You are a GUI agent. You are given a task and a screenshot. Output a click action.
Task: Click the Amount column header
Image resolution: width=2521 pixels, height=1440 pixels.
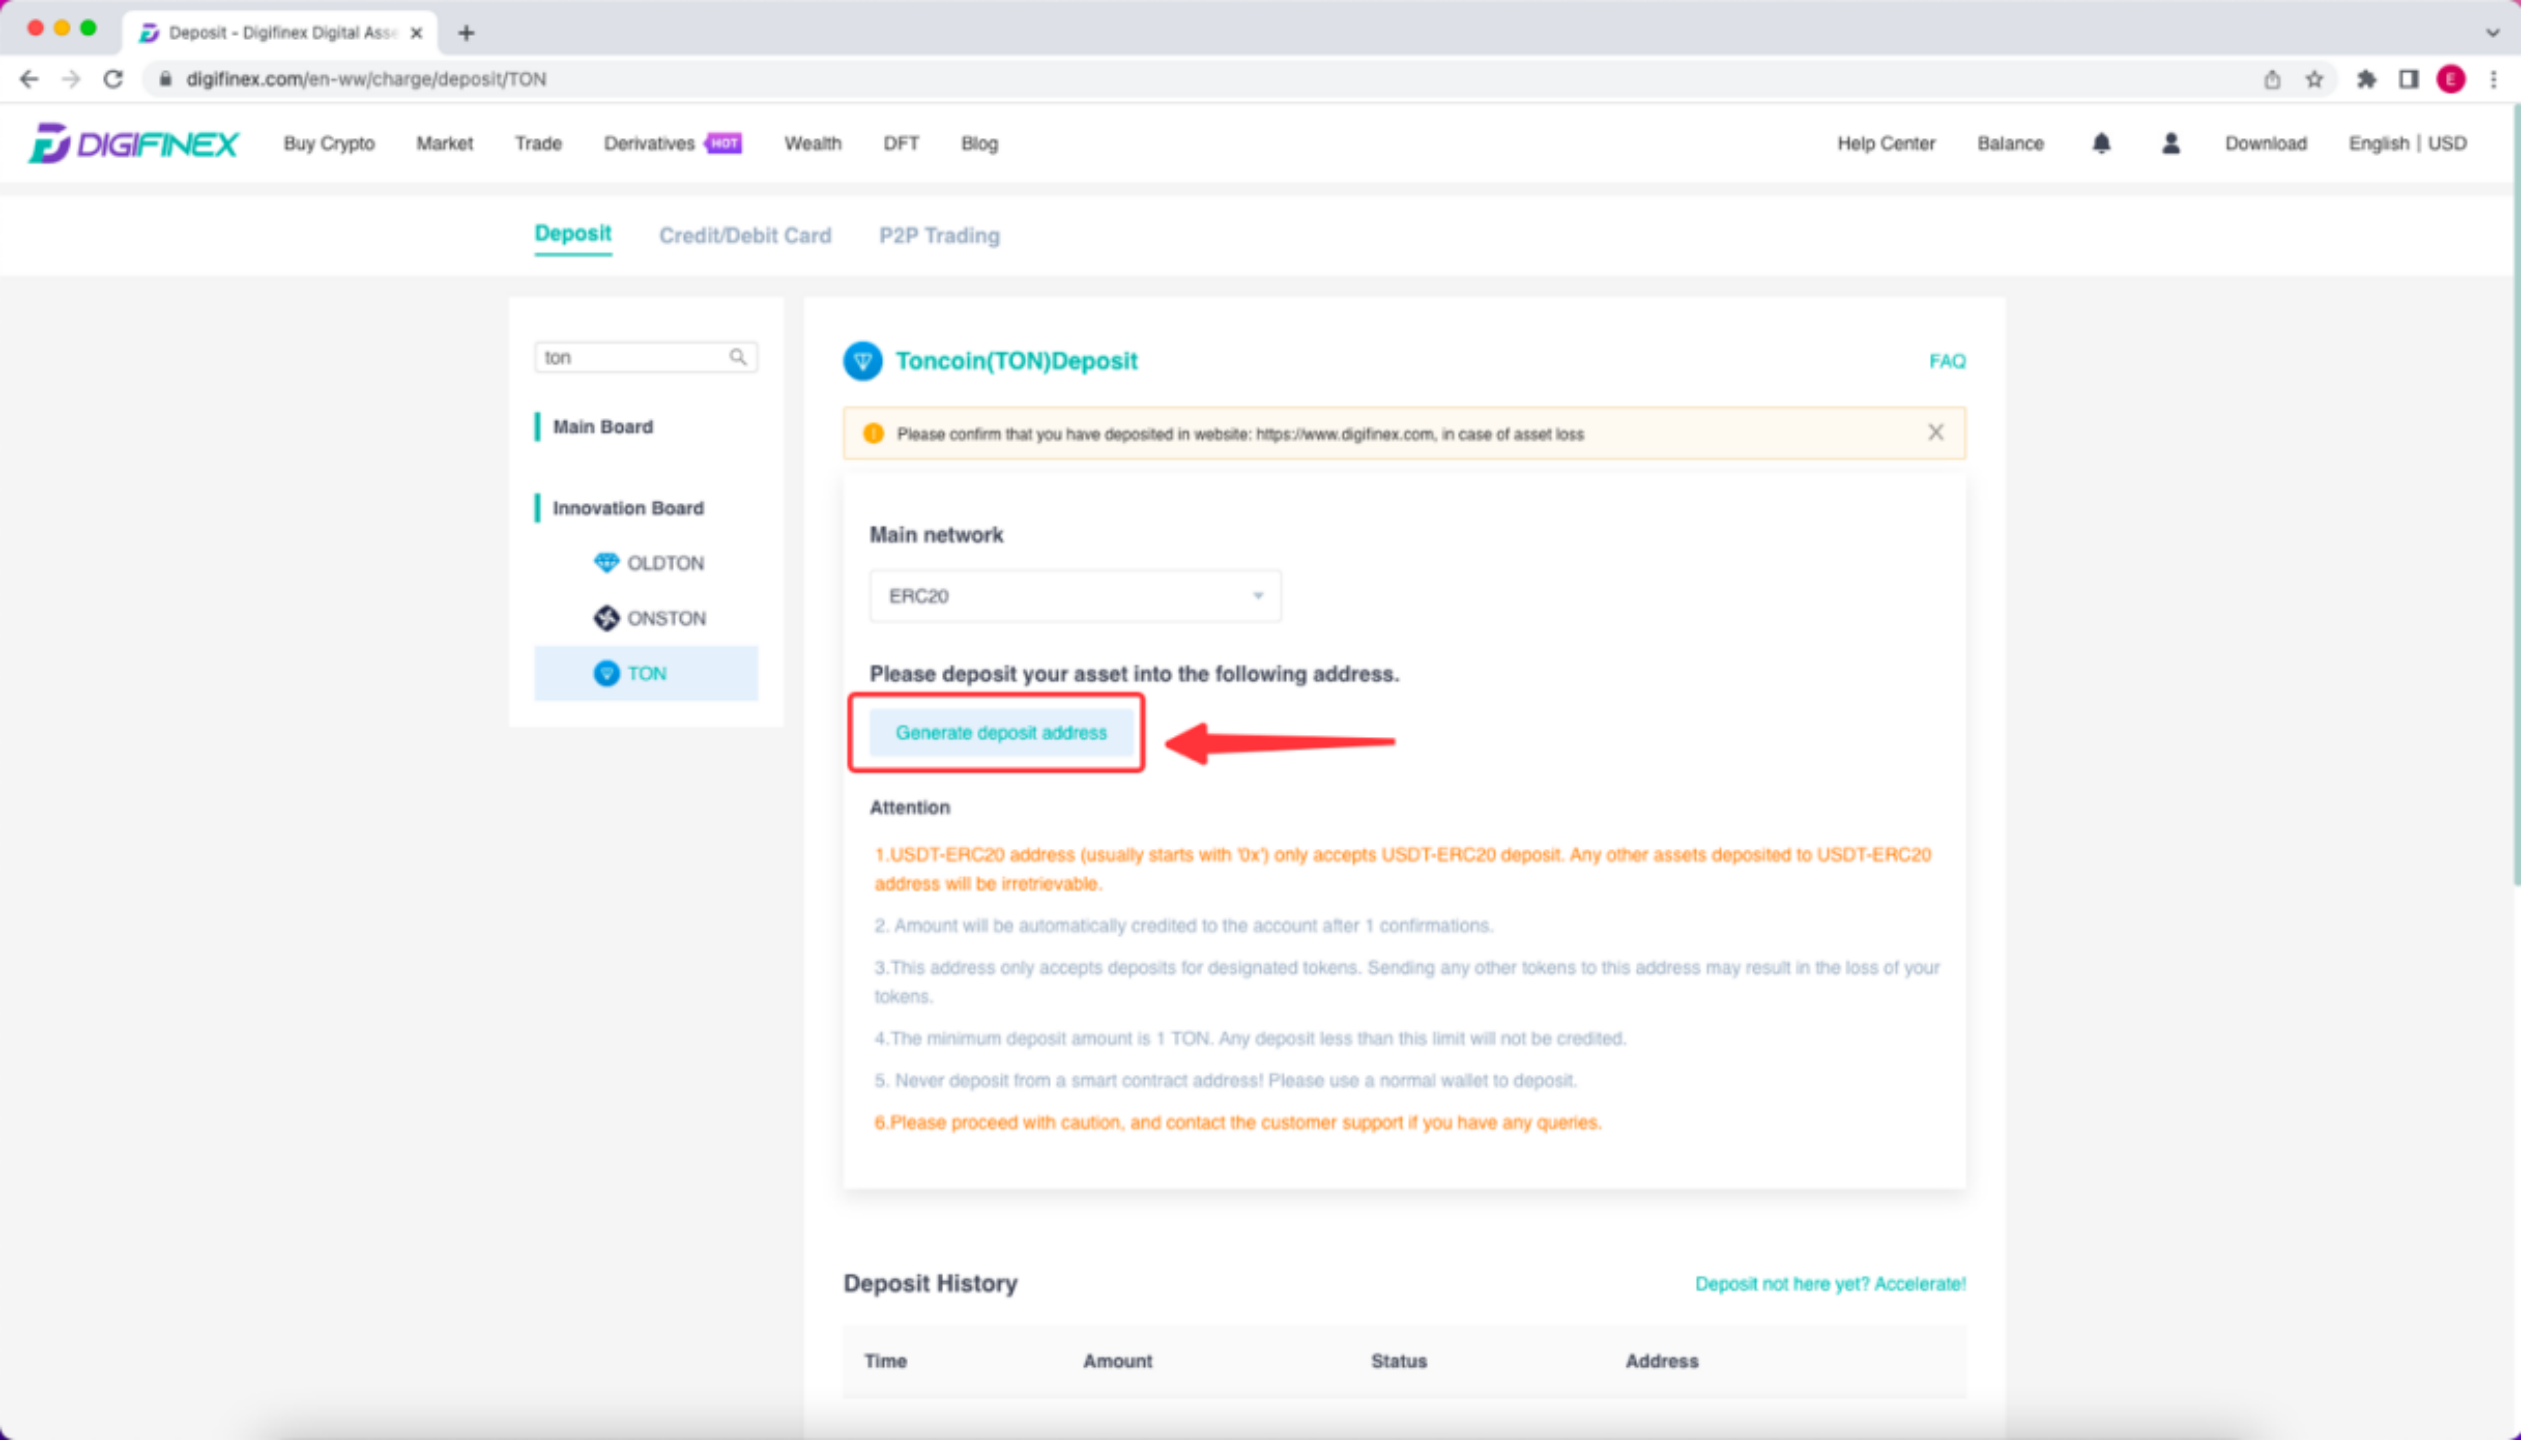pos(1117,1361)
